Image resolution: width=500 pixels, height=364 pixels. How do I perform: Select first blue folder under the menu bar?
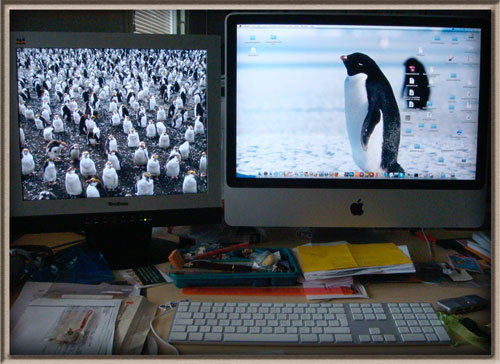click(252, 38)
